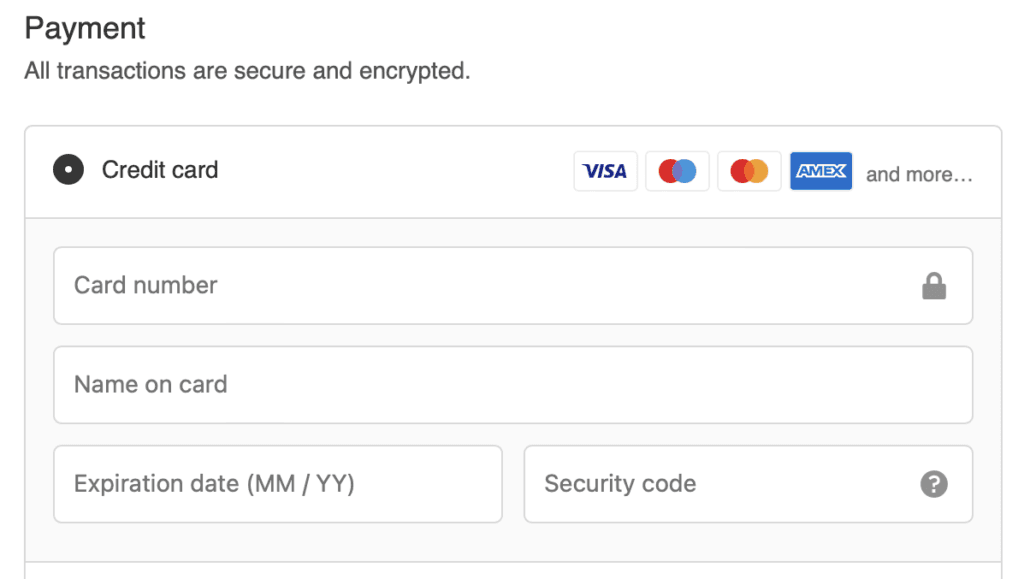The image size is (1024, 579).
Task: Select the AMEX card icon
Action: tap(821, 170)
